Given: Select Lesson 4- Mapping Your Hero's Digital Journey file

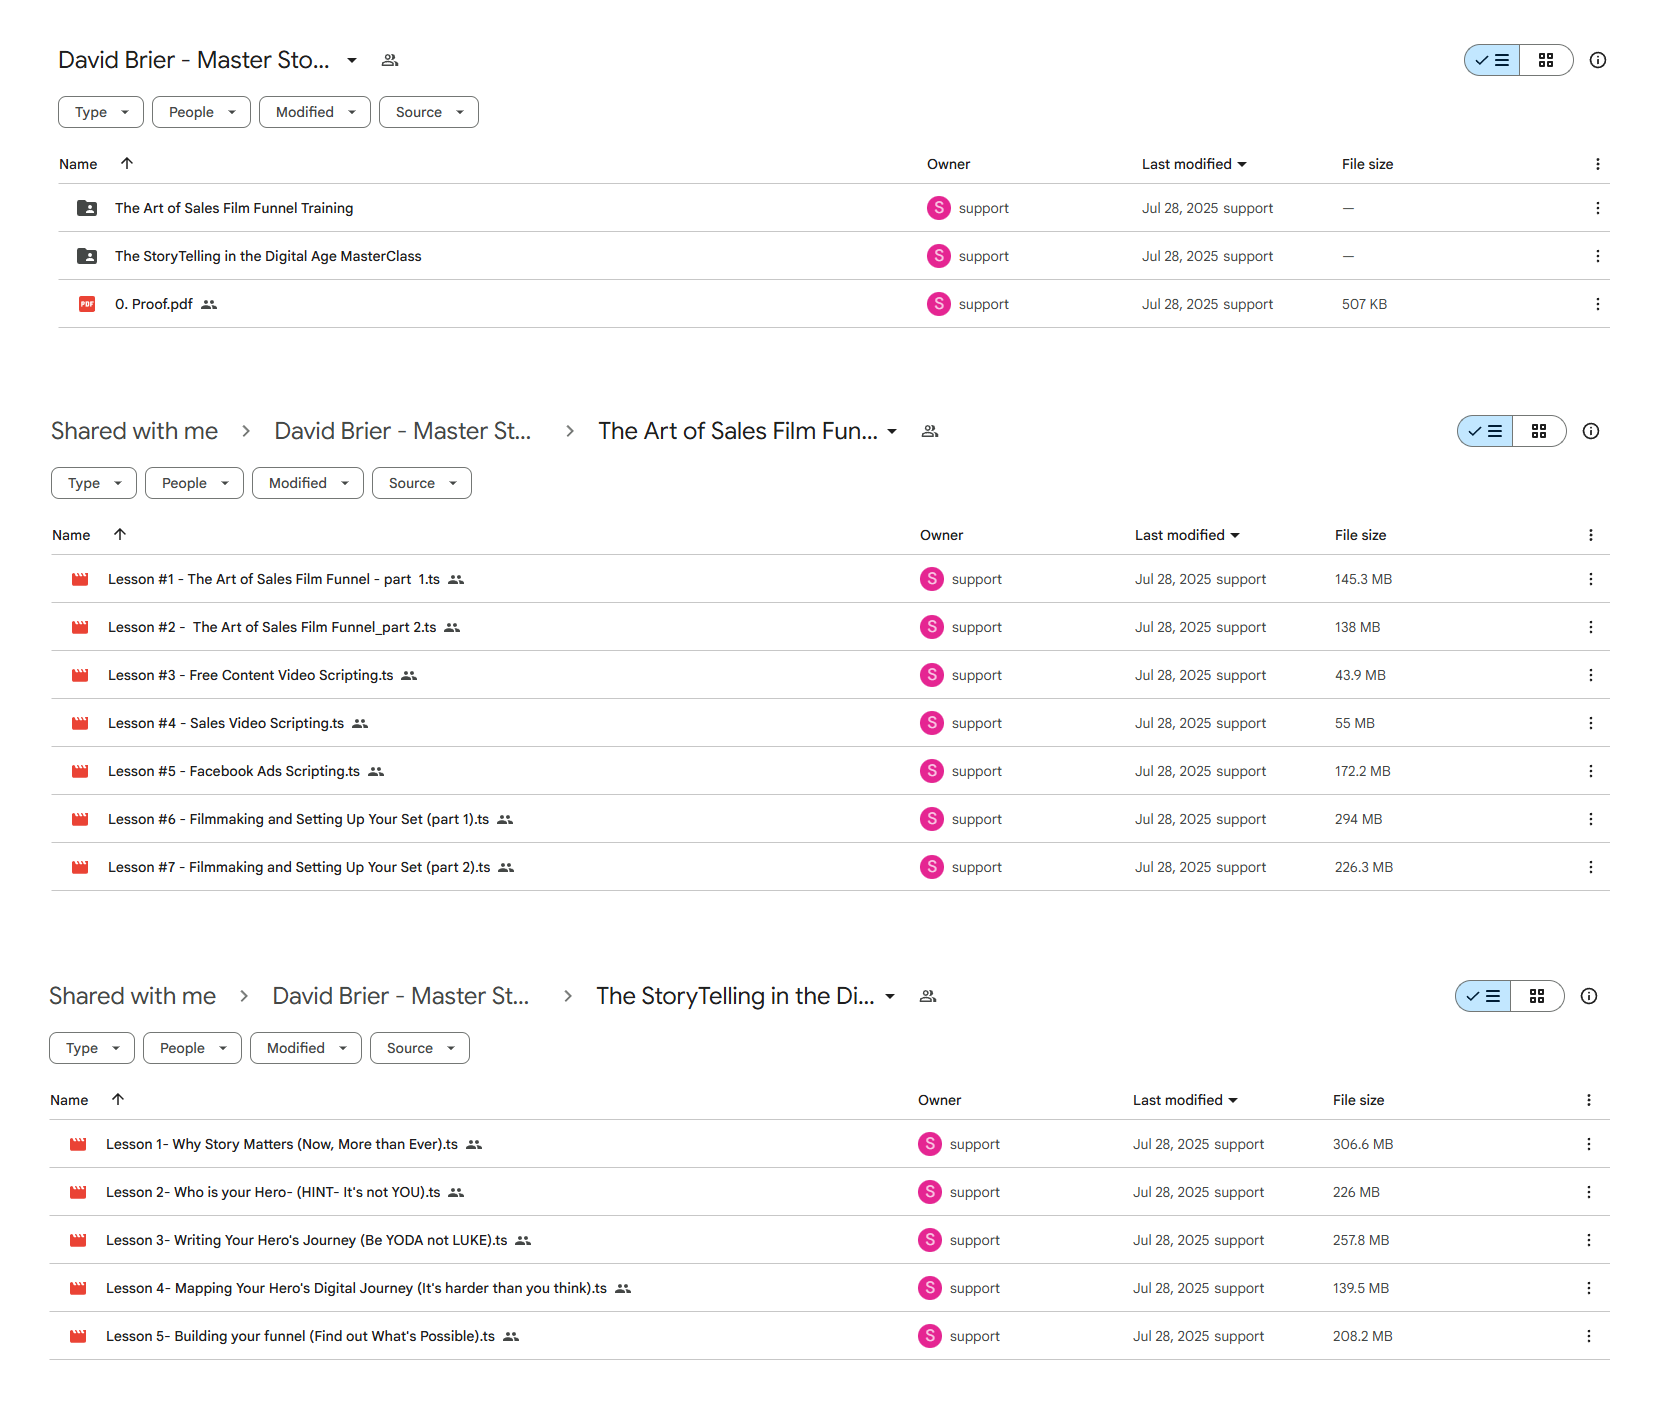Looking at the screenshot, I should tap(830, 1288).
